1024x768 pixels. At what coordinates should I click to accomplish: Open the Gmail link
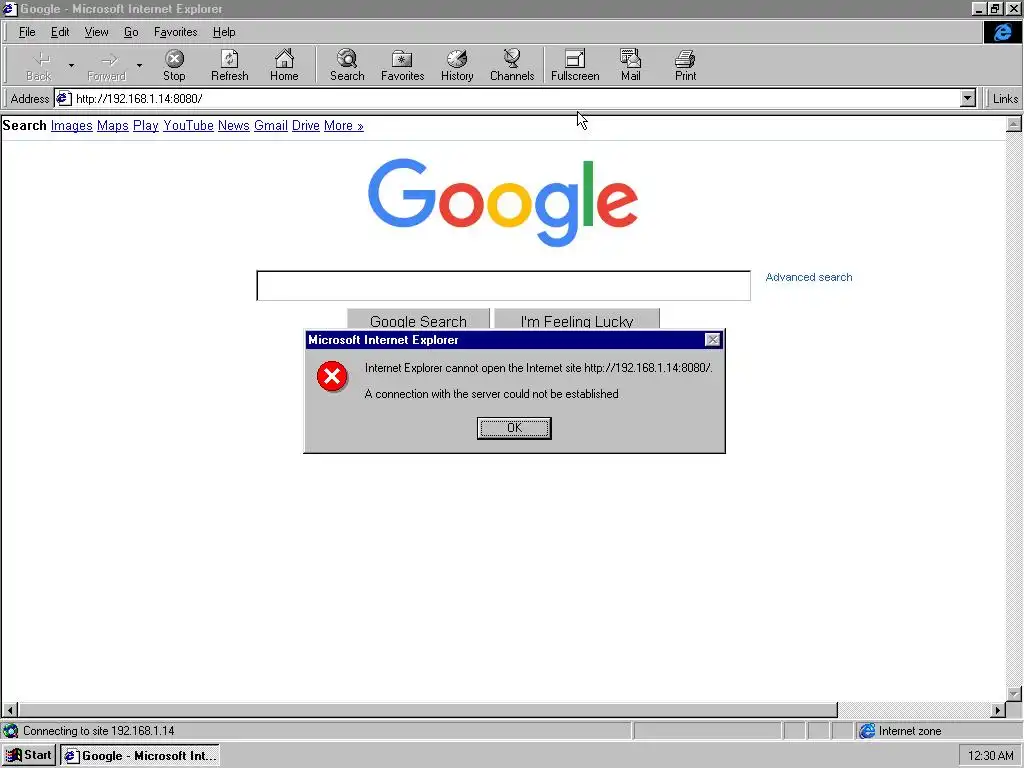coord(271,125)
